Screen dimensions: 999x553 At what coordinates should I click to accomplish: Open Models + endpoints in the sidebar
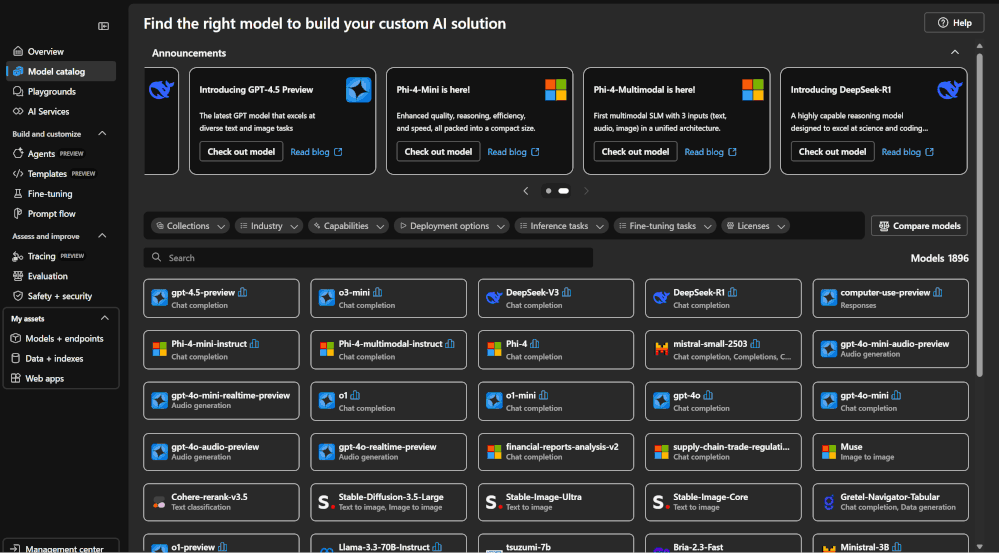pos(61,338)
